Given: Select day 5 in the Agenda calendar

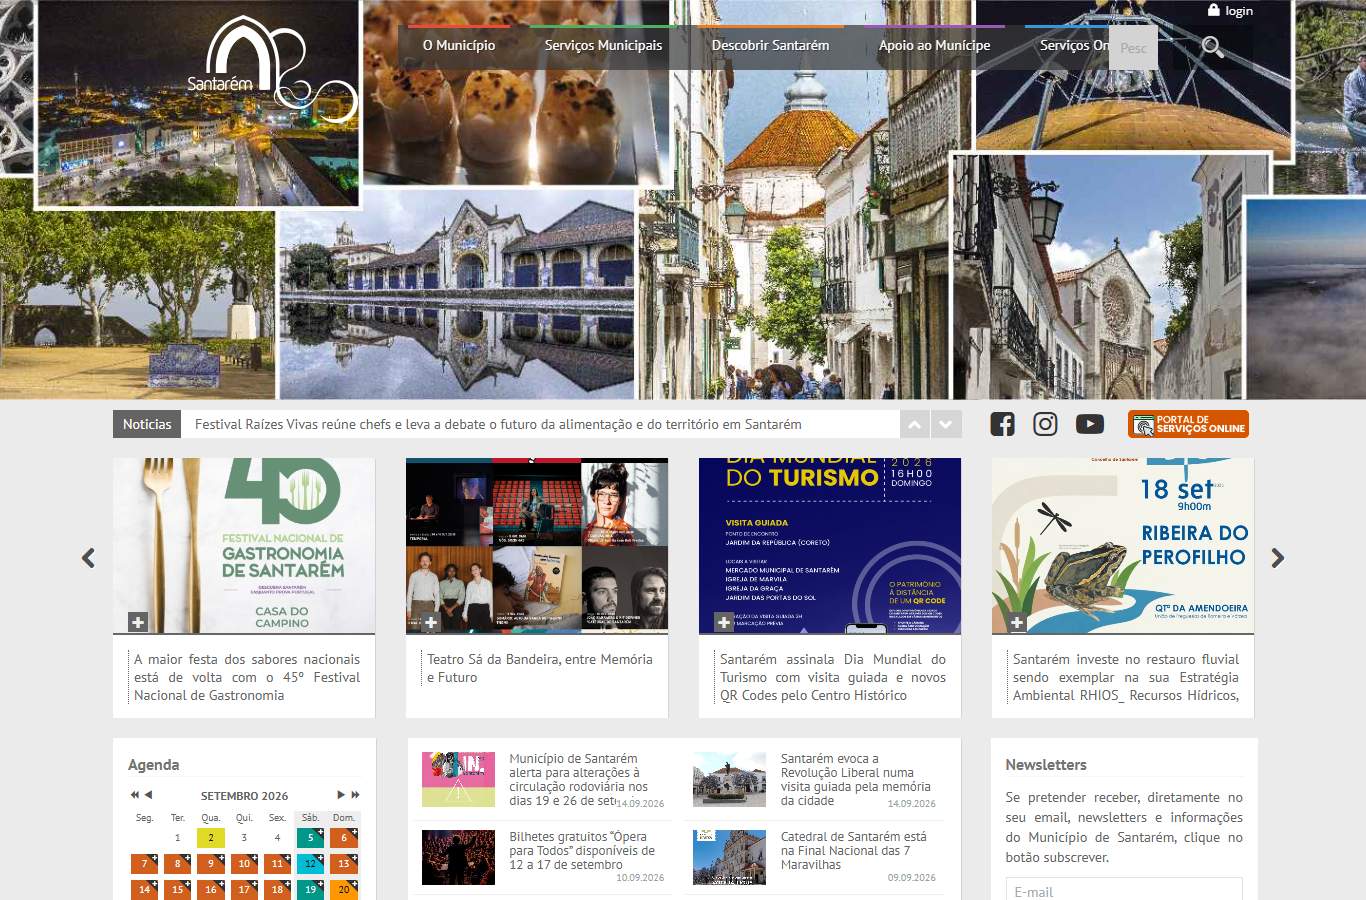Looking at the screenshot, I should [x=310, y=838].
